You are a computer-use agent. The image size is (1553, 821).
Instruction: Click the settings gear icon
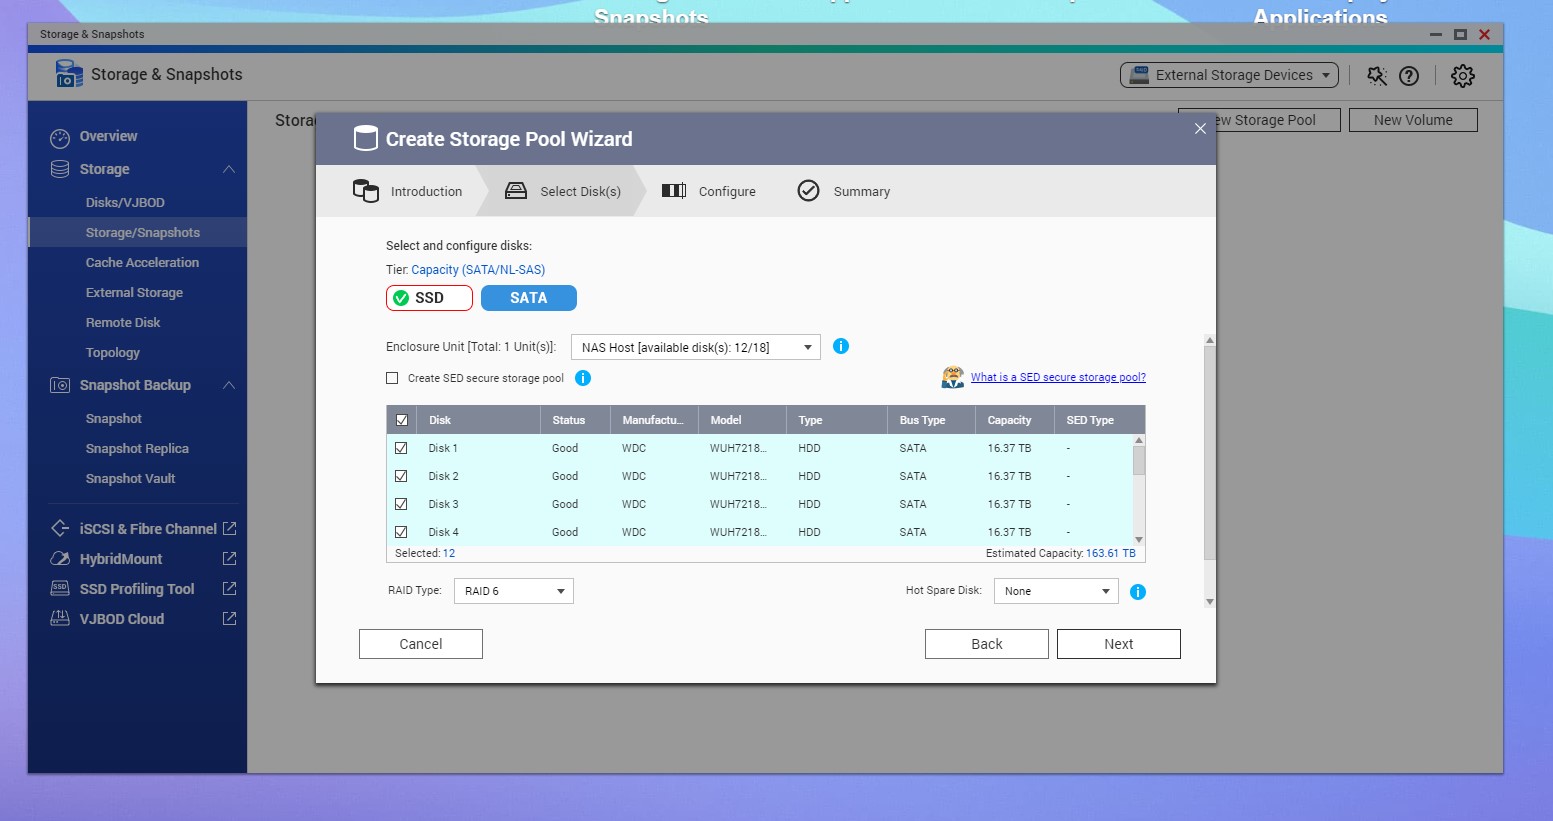point(1462,76)
